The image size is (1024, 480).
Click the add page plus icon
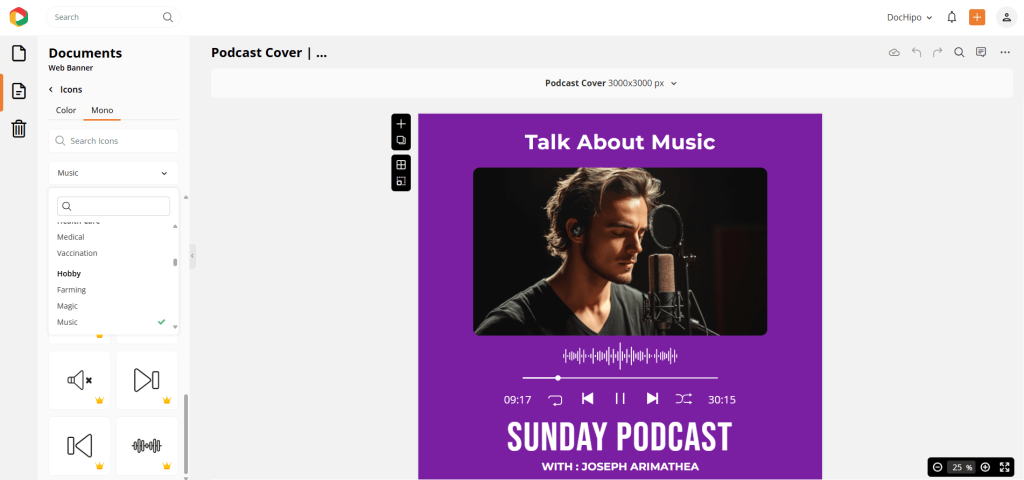pyautogui.click(x=401, y=124)
